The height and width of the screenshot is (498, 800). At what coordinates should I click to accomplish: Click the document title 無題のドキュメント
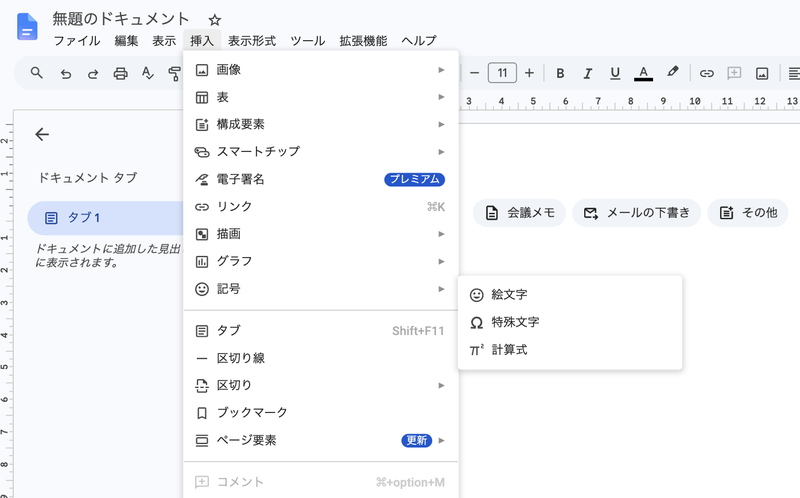tap(120, 19)
